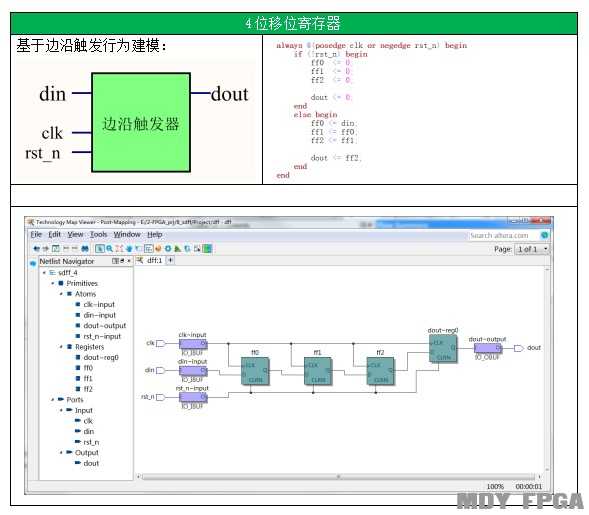
Task: Collapse the sdff_4 tree node
Action: (44, 273)
